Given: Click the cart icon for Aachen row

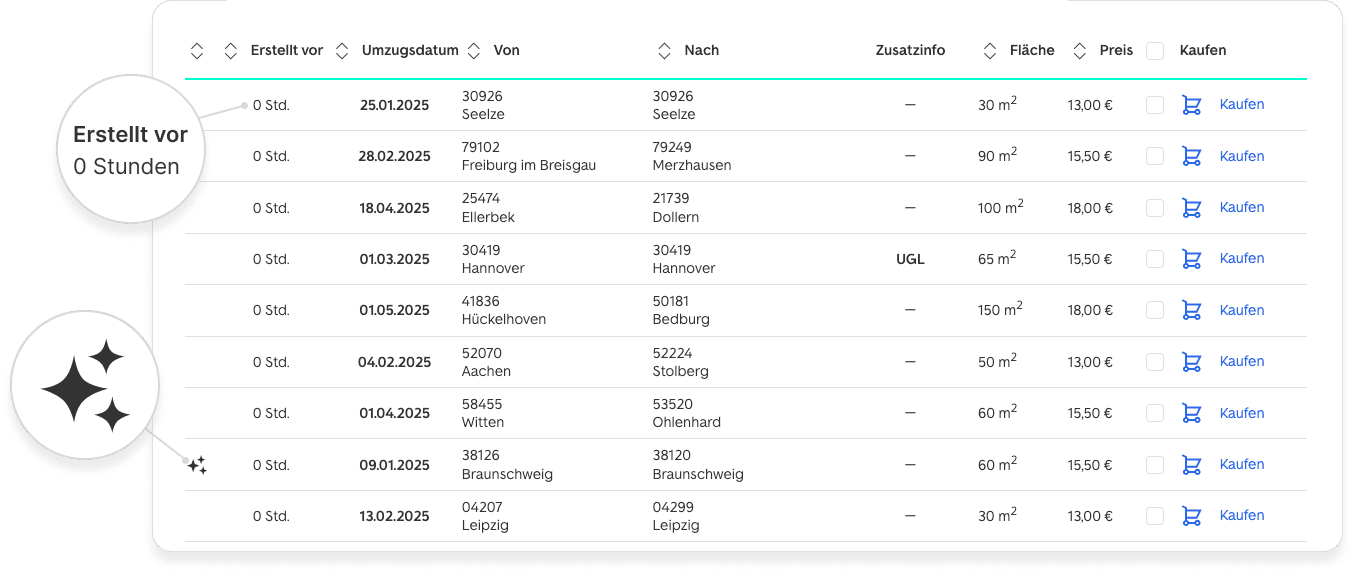Looking at the screenshot, I should 1191,362.
